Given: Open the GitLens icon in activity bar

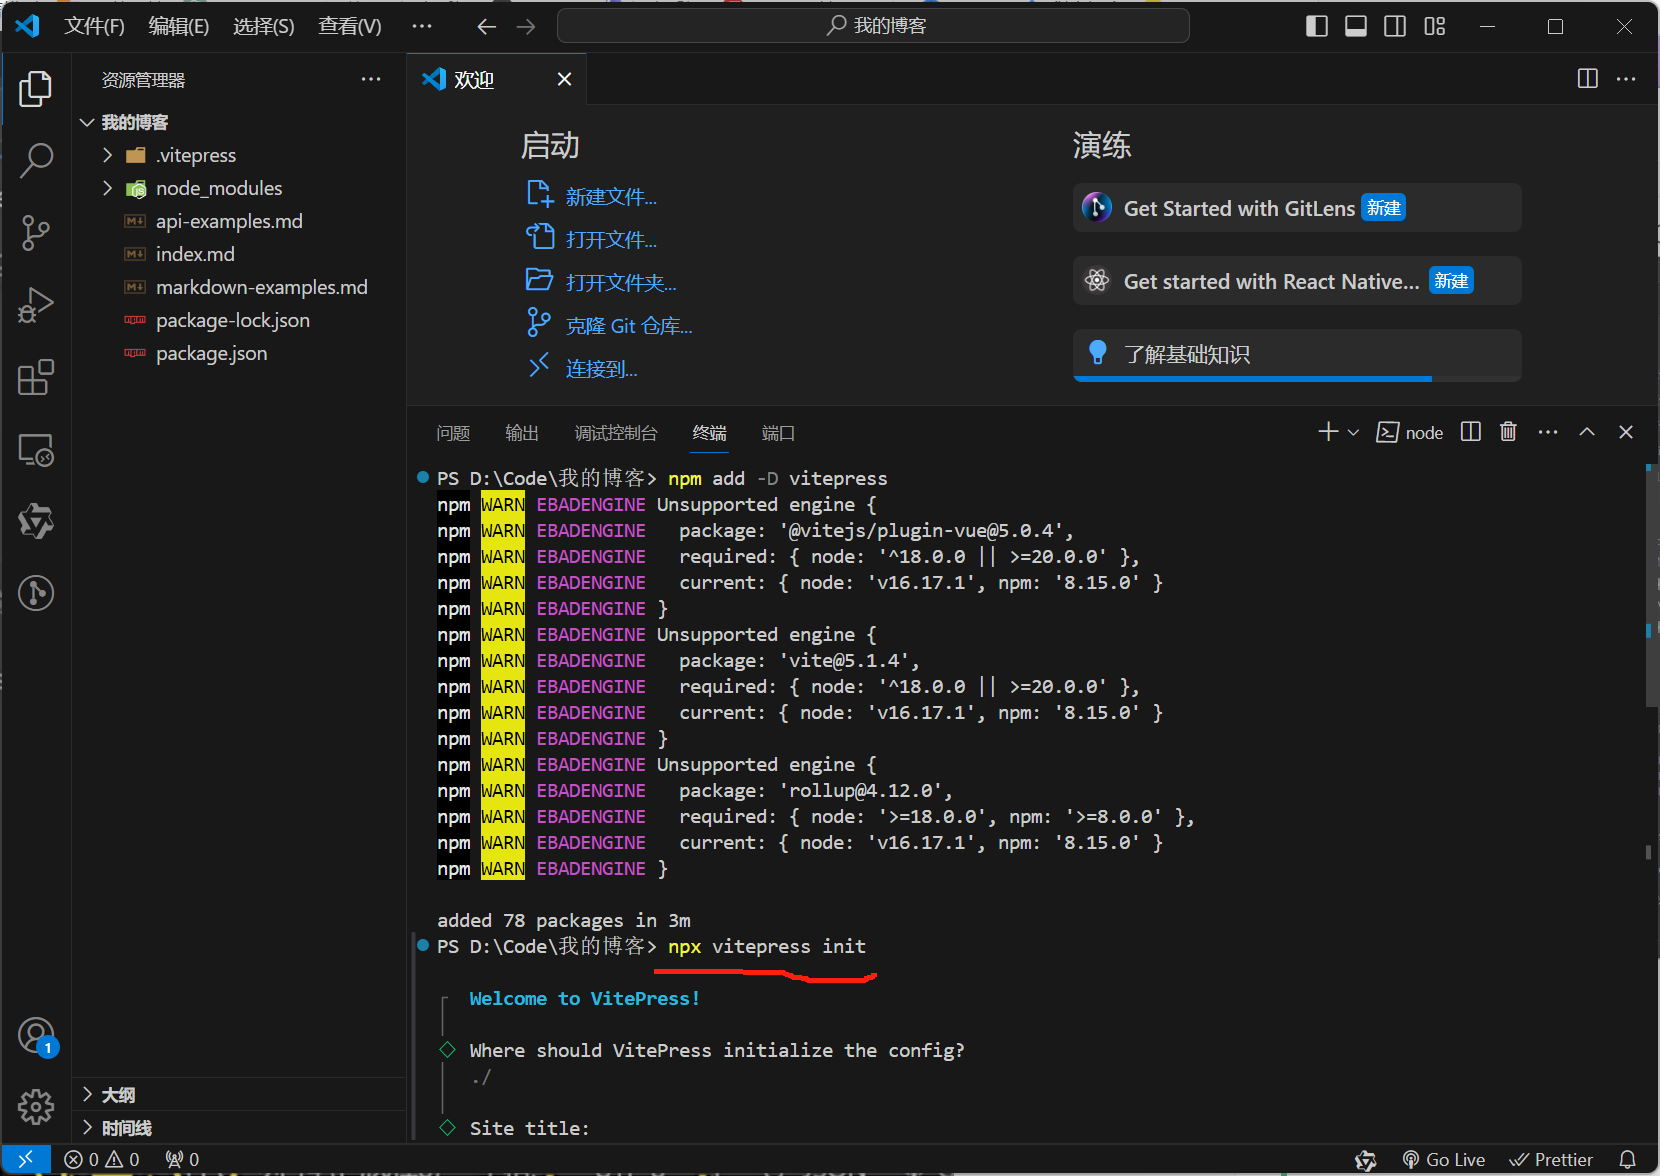Looking at the screenshot, I should [36, 593].
